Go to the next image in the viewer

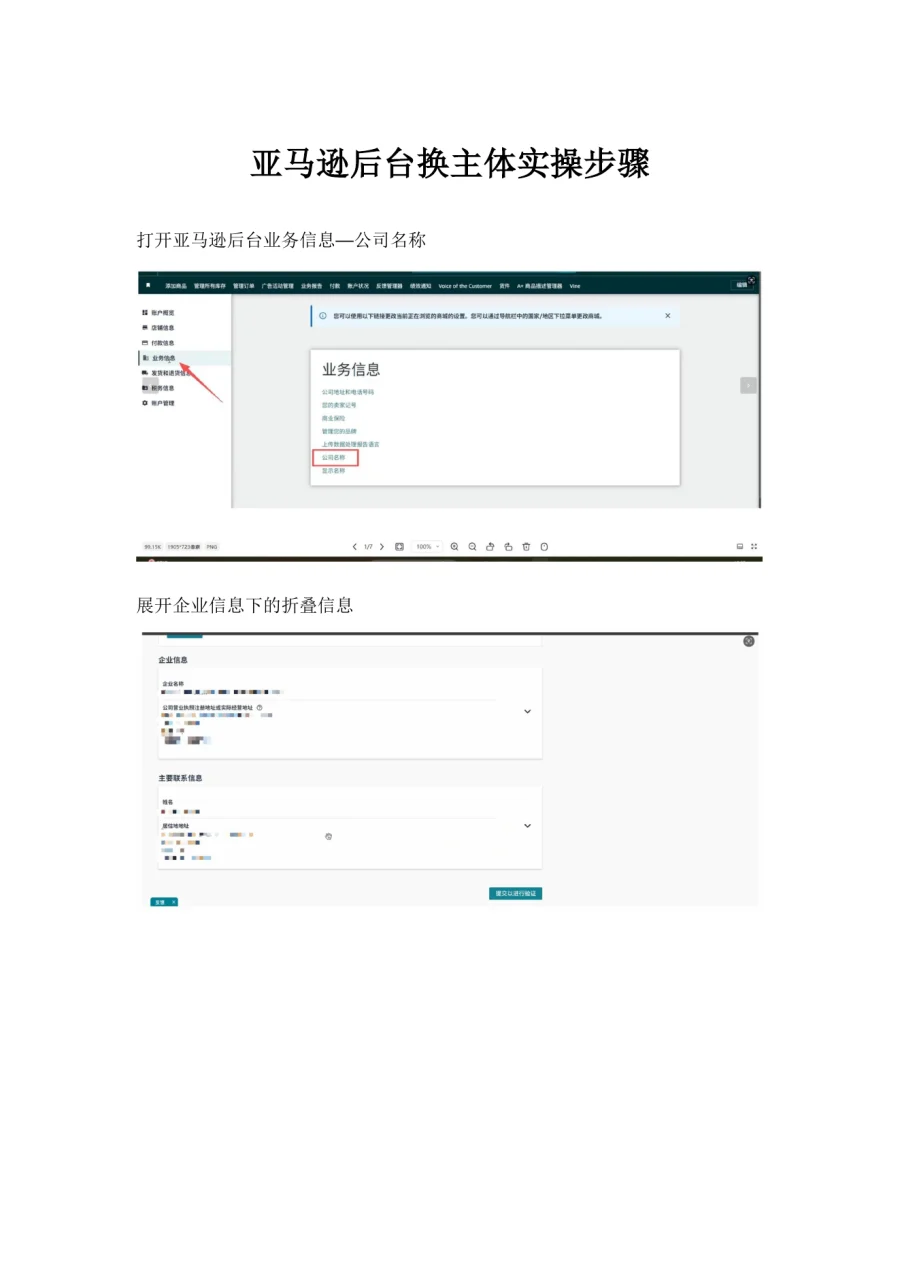click(382, 547)
